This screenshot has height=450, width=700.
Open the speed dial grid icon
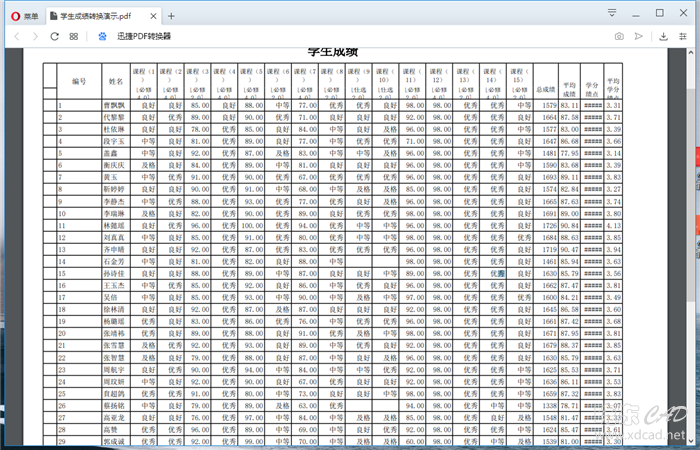click(74, 36)
